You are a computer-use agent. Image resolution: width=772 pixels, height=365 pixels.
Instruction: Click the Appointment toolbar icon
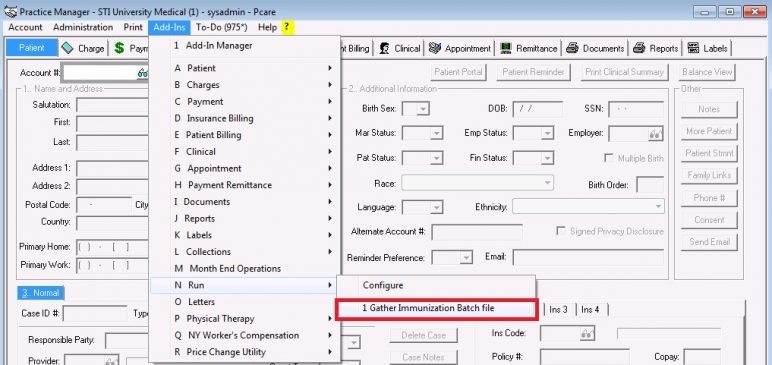coord(435,48)
